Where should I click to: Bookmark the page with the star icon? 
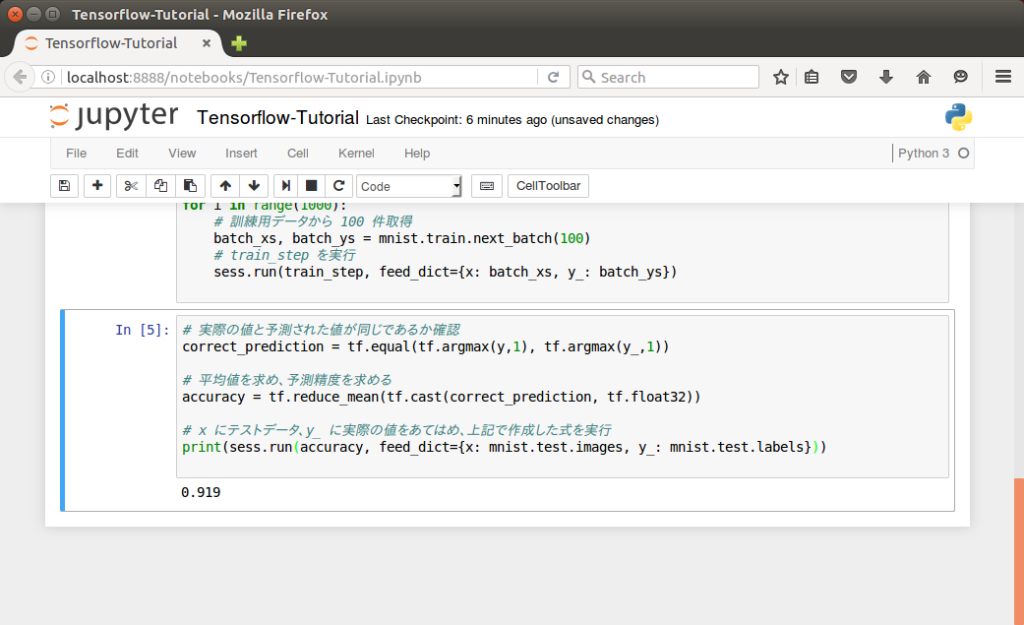click(x=781, y=76)
